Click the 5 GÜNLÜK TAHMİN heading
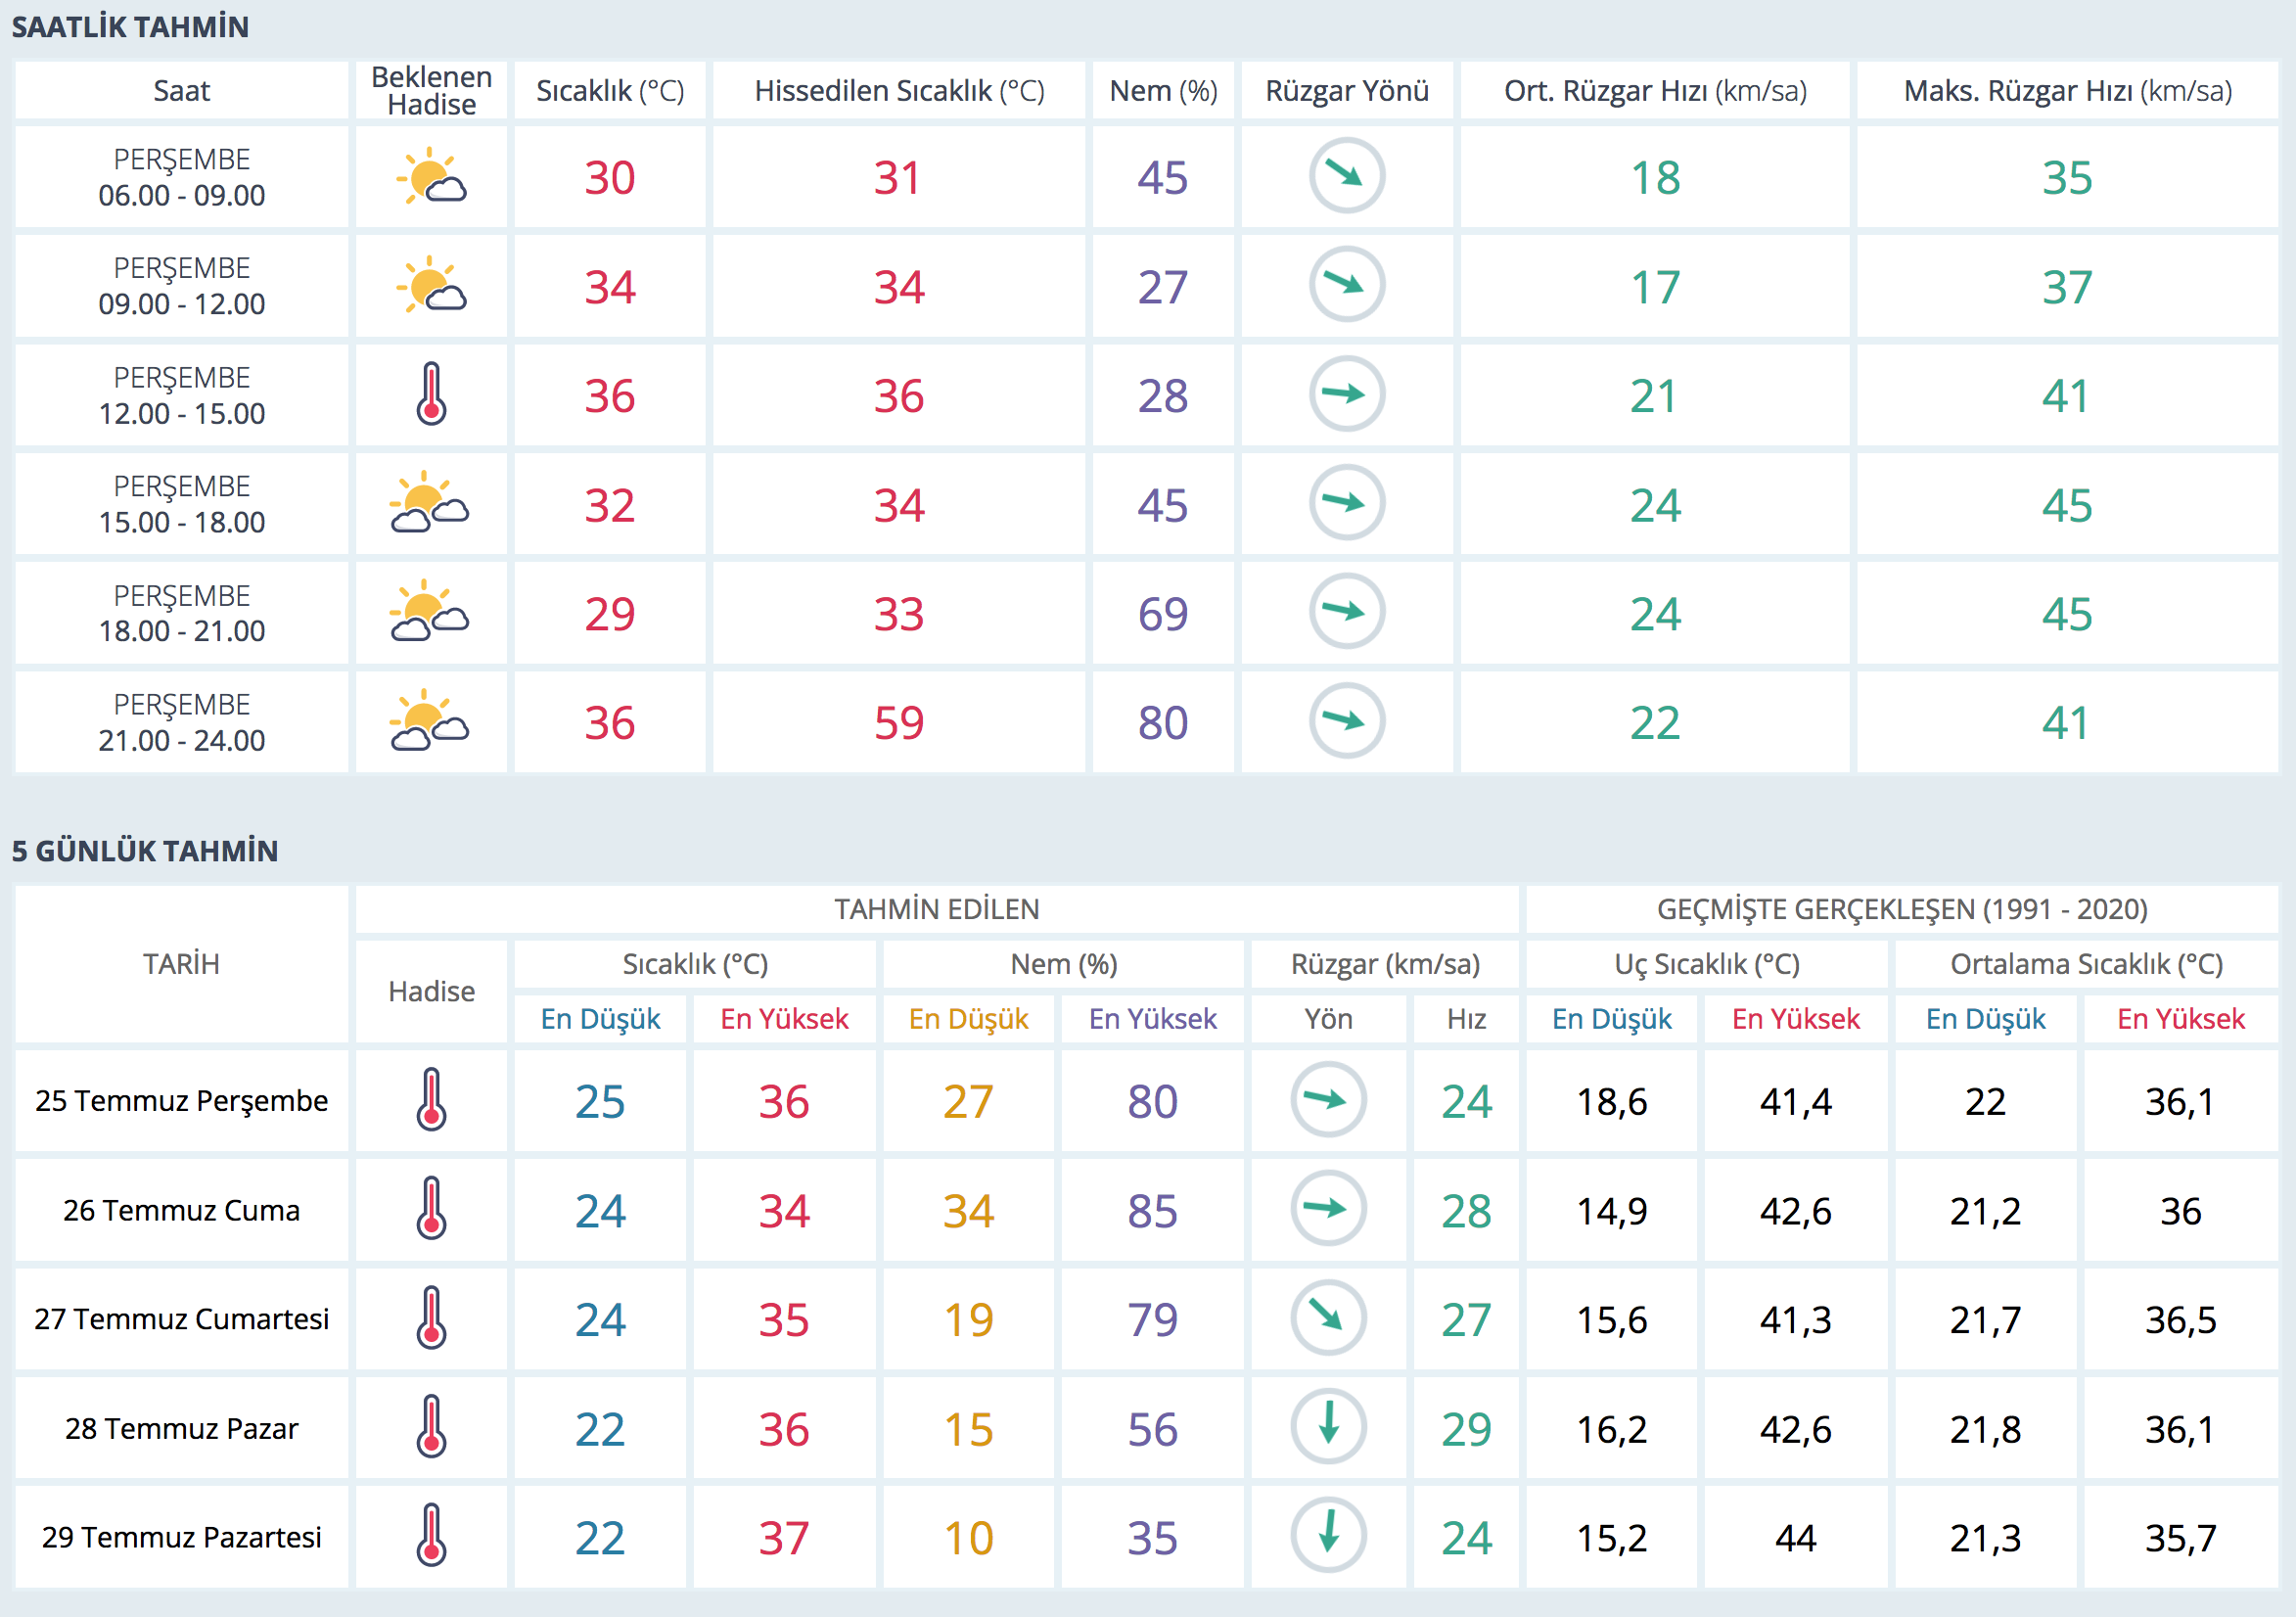This screenshot has height=1617, width=2296. click(145, 851)
